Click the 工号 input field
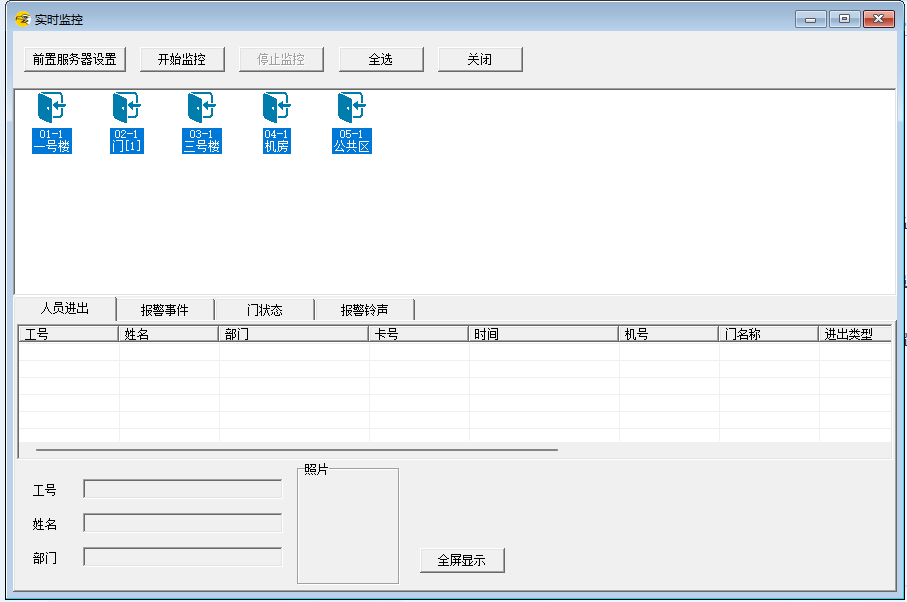This screenshot has width=907, height=602. [183, 489]
